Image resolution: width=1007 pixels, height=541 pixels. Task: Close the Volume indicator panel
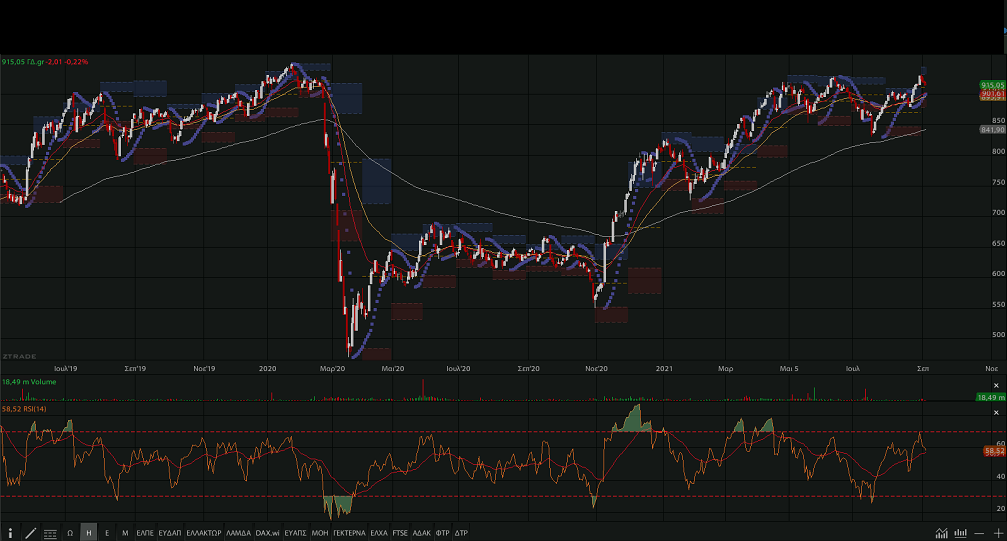pos(996,383)
